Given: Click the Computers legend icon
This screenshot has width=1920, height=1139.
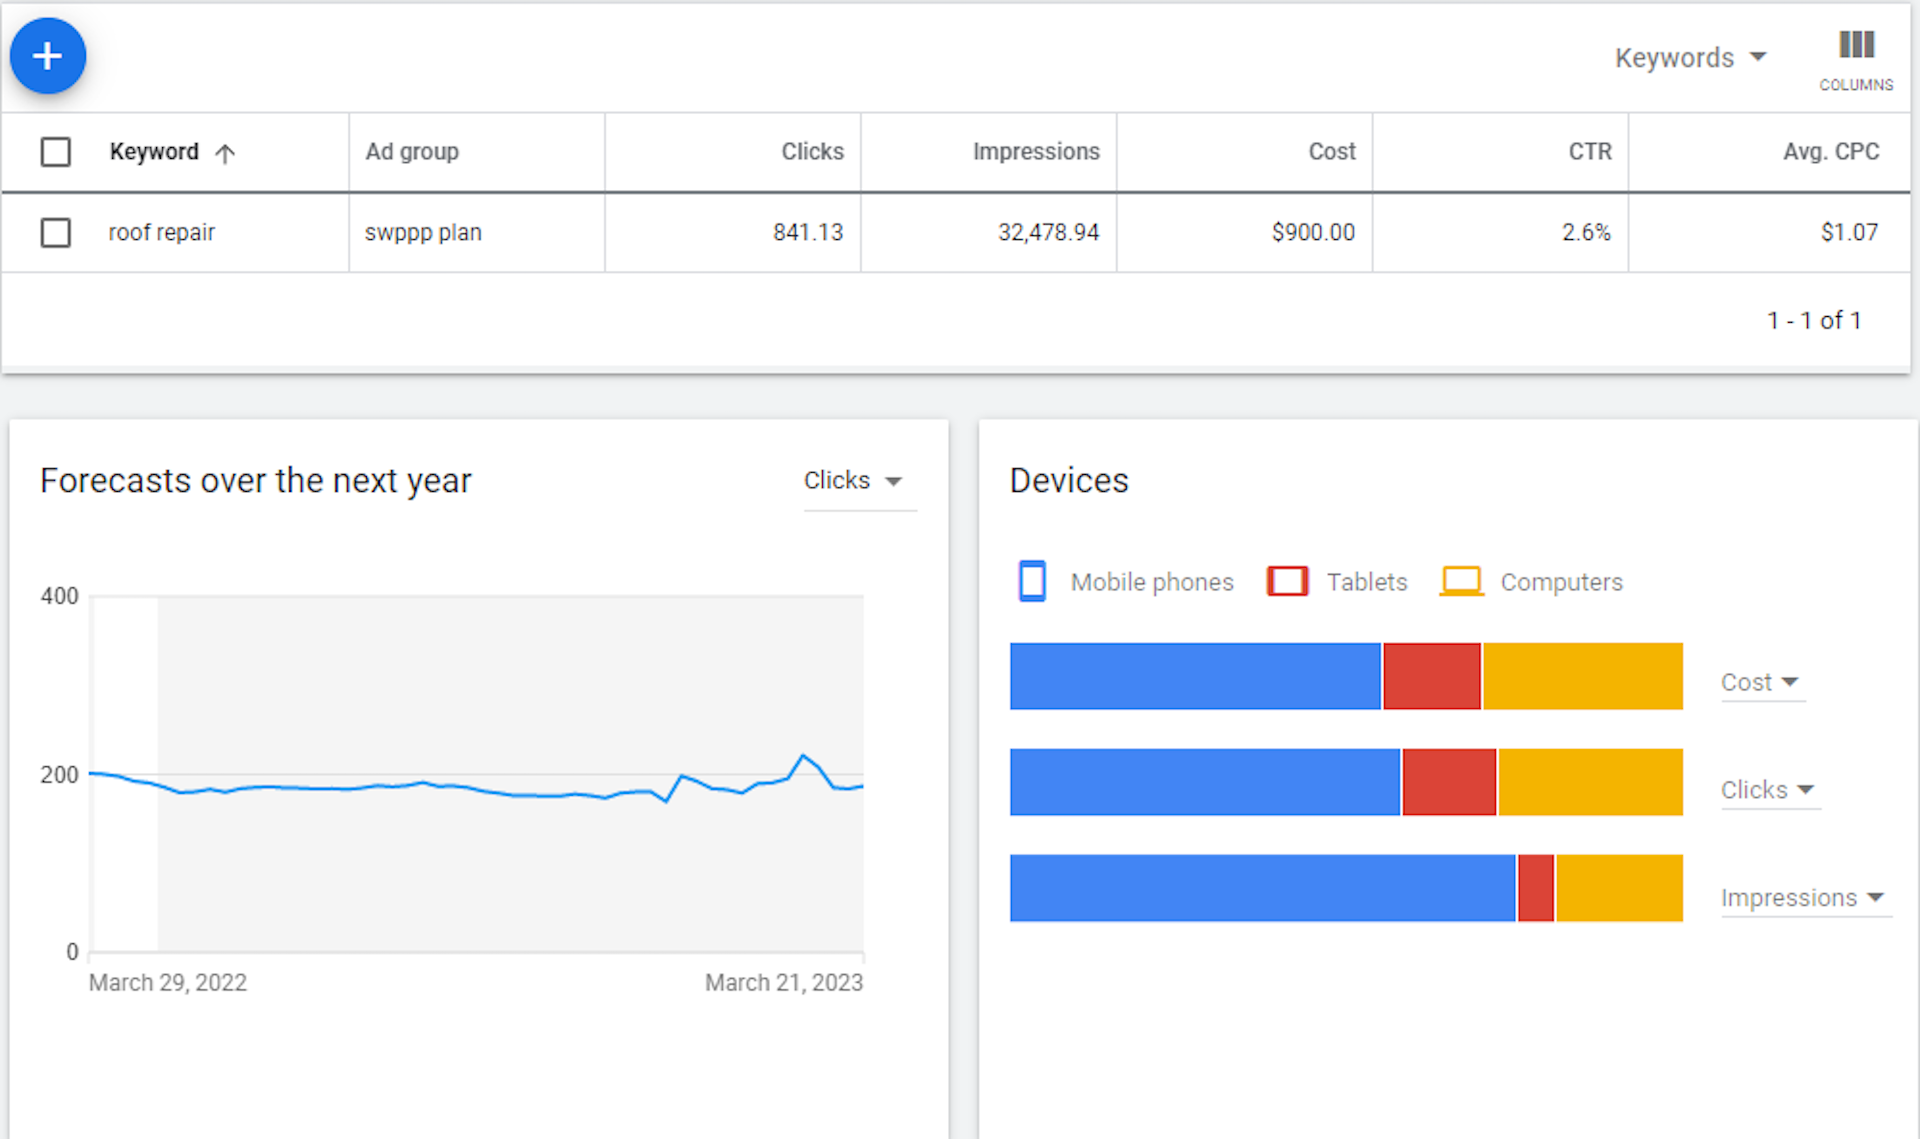Looking at the screenshot, I should tap(1461, 581).
